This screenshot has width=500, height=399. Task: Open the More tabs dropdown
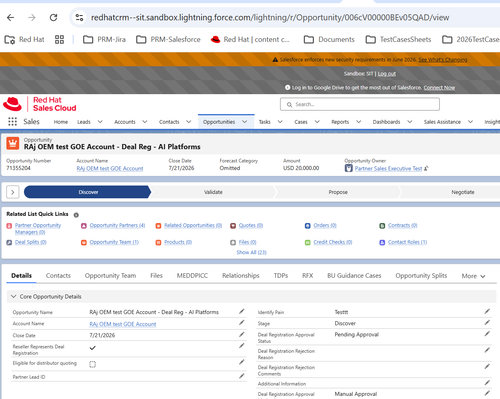pyautogui.click(x=473, y=276)
